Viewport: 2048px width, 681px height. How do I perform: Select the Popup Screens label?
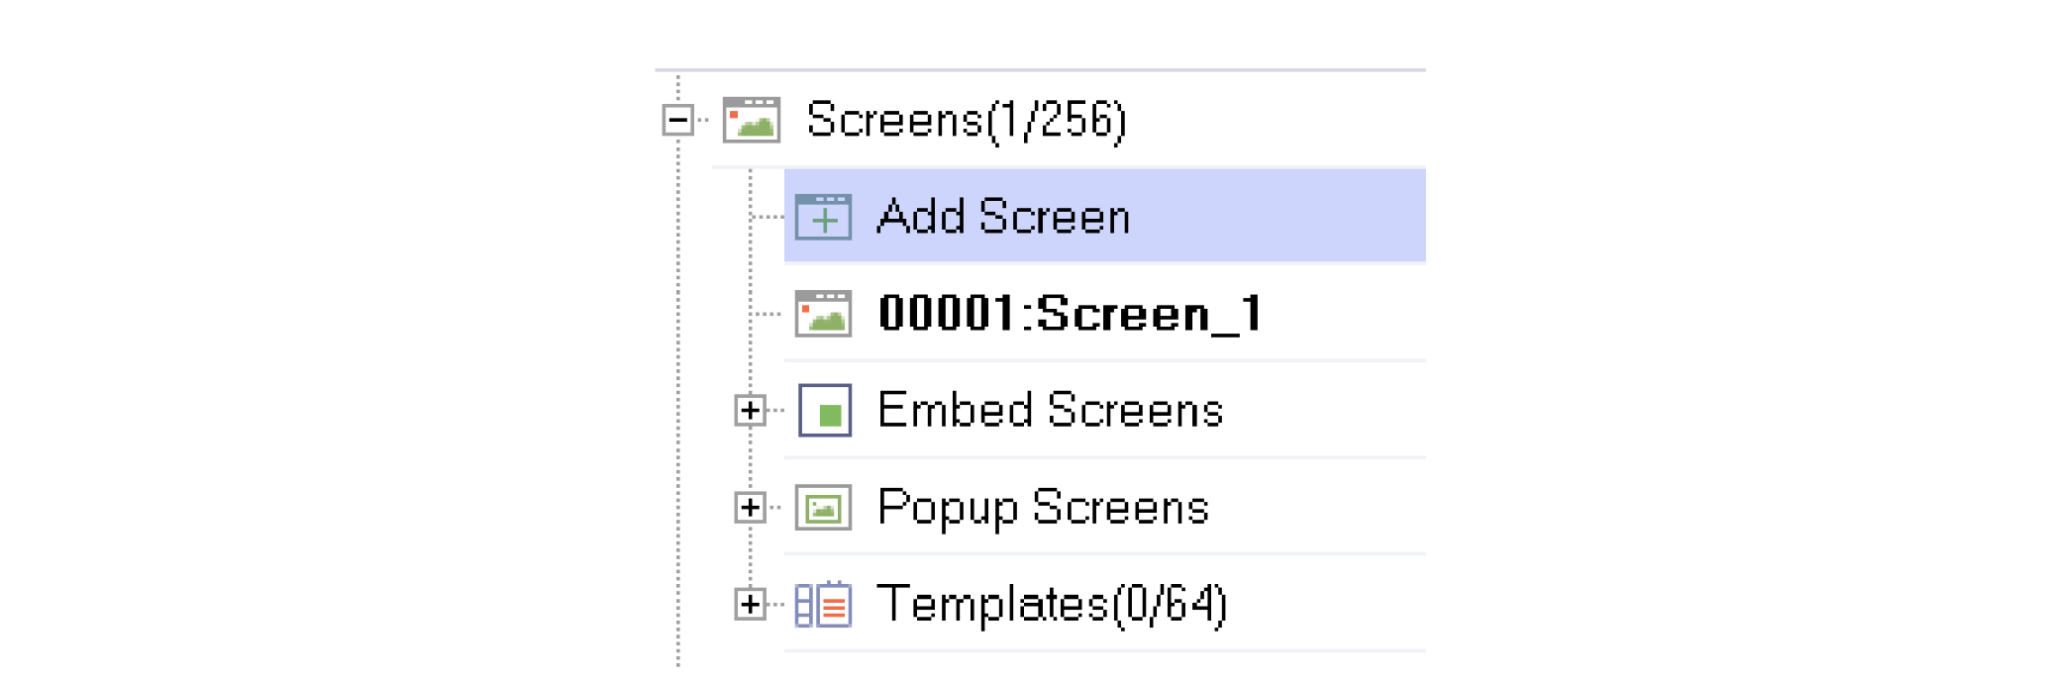[x=1043, y=508]
